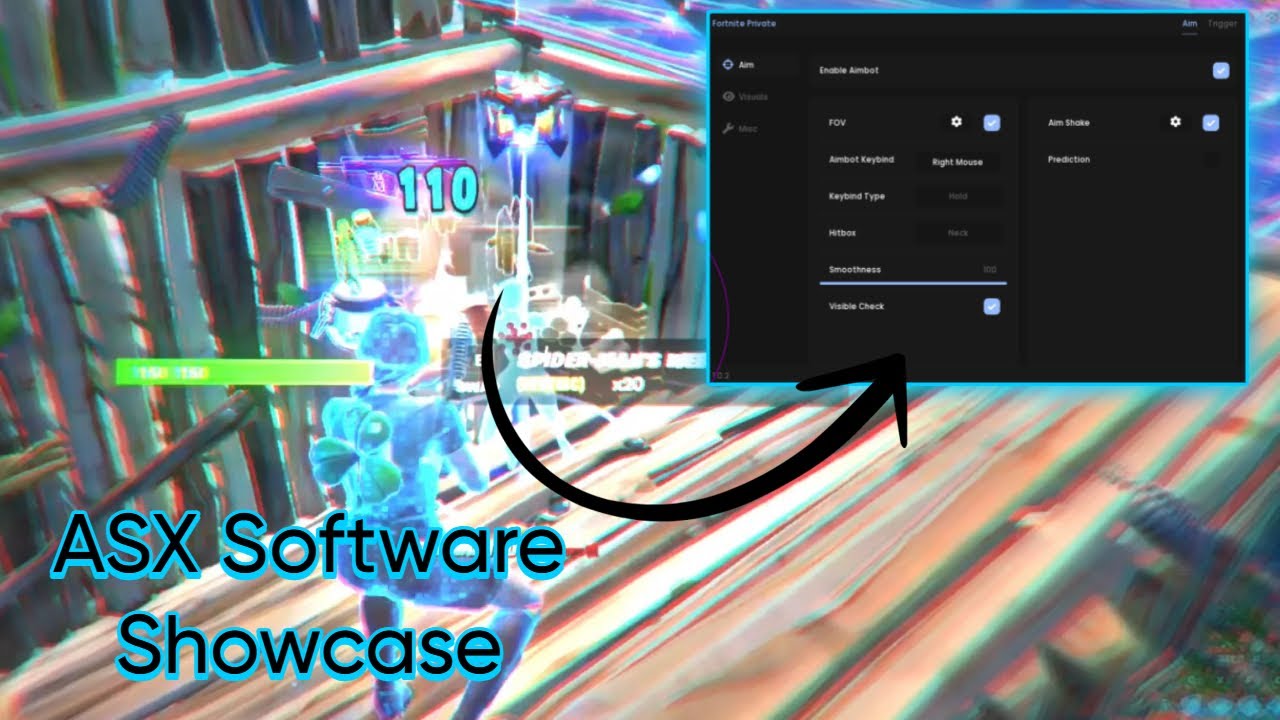The height and width of the screenshot is (720, 1280).
Task: Click the Smoothness value 100
Action: click(989, 270)
